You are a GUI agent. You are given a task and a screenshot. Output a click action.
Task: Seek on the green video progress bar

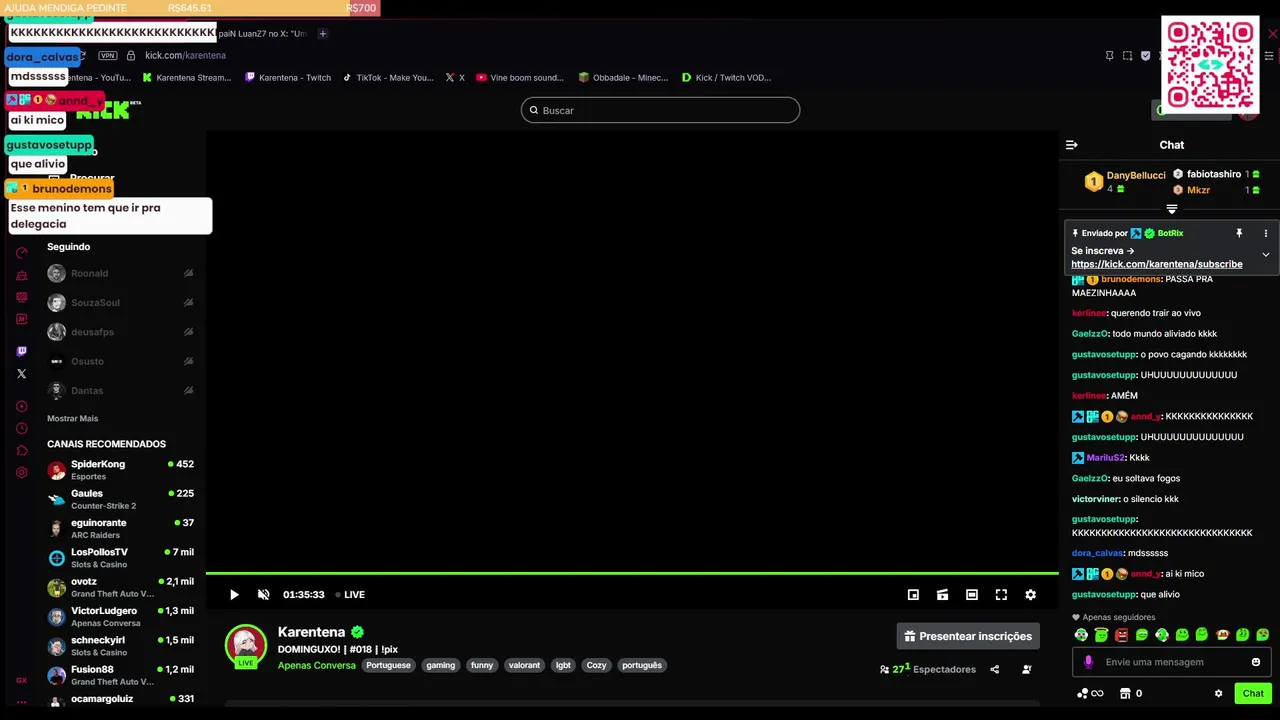(x=632, y=574)
